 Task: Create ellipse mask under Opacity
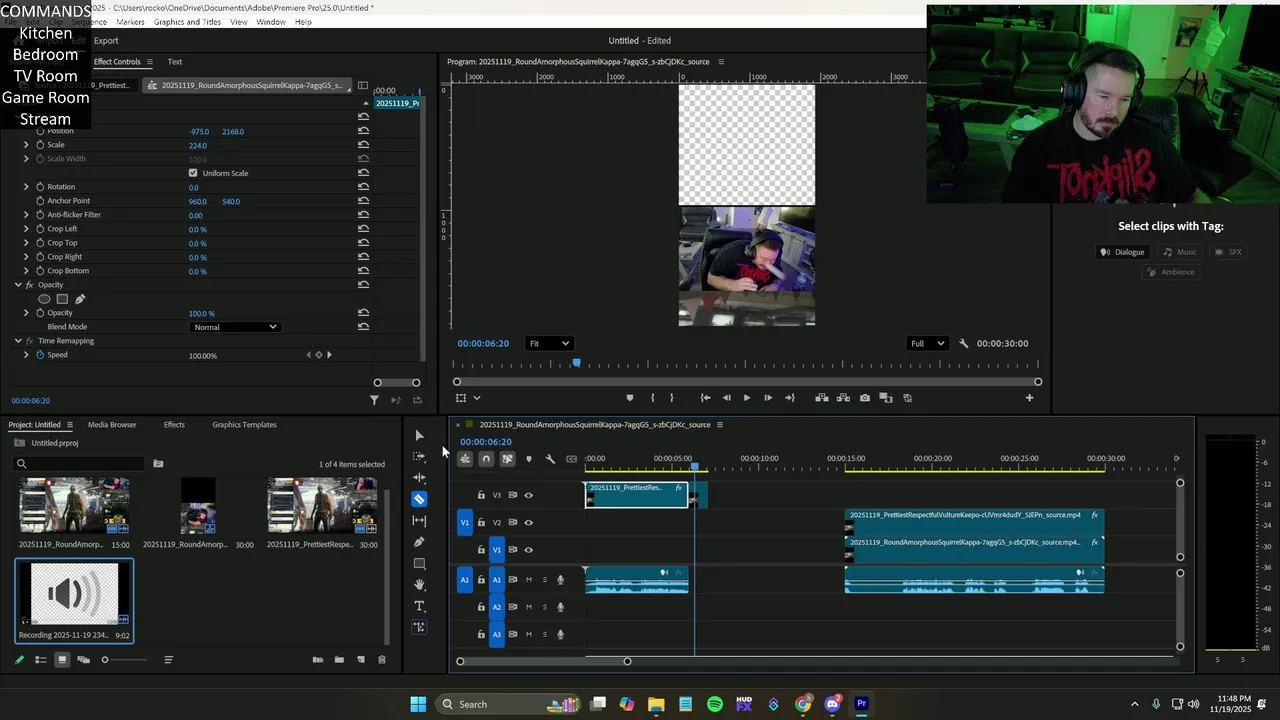click(x=44, y=299)
